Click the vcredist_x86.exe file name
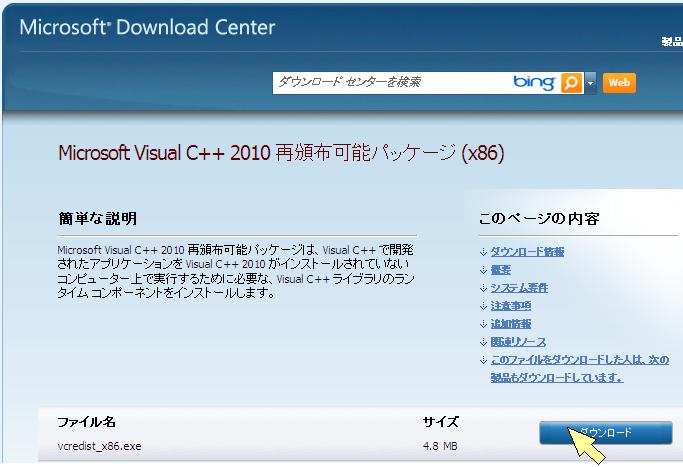The height and width of the screenshot is (467, 683). [99, 446]
